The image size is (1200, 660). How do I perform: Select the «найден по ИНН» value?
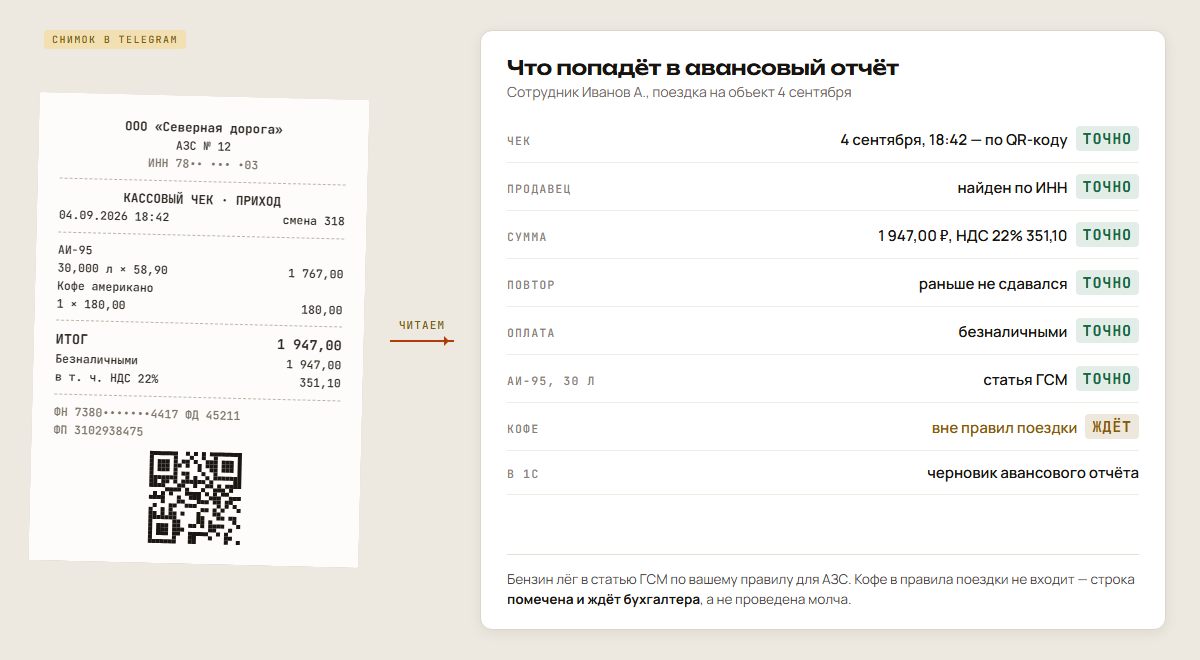(1012, 187)
